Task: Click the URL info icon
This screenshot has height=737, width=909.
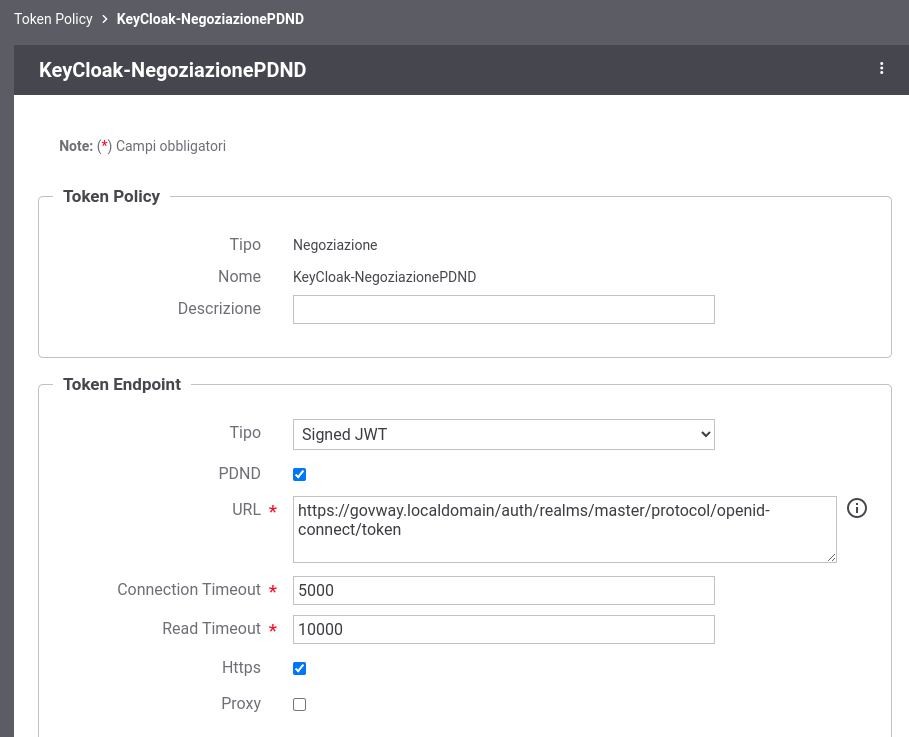Action: (x=857, y=509)
